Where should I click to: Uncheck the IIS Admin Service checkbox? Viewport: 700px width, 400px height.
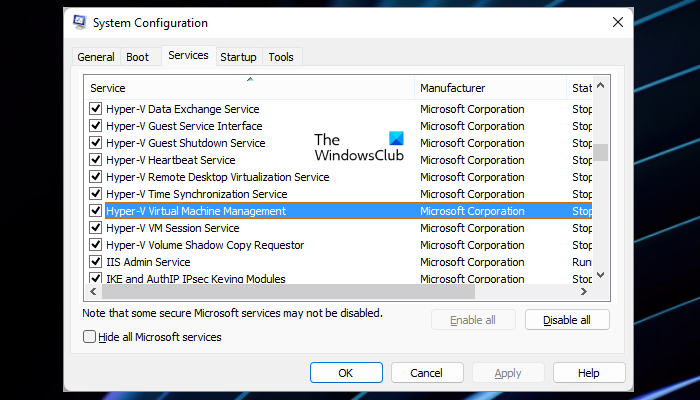pyautogui.click(x=96, y=262)
